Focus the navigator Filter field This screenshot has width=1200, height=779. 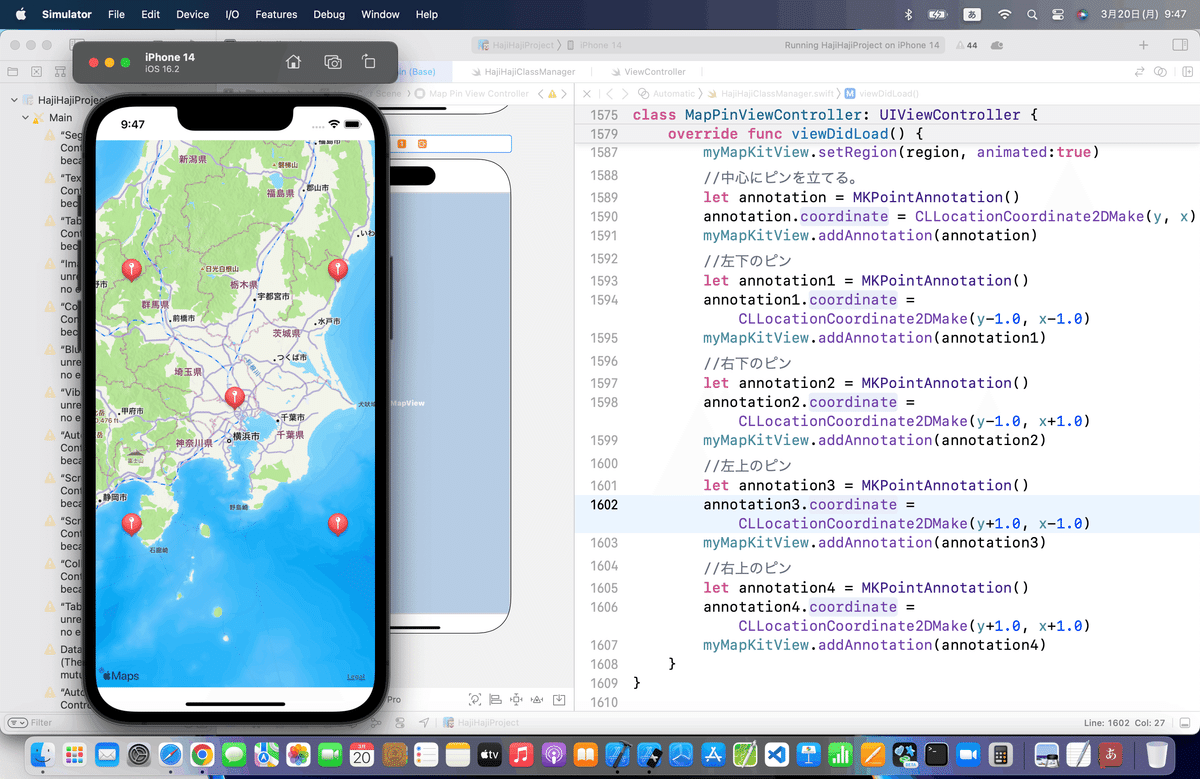[x=110, y=723]
